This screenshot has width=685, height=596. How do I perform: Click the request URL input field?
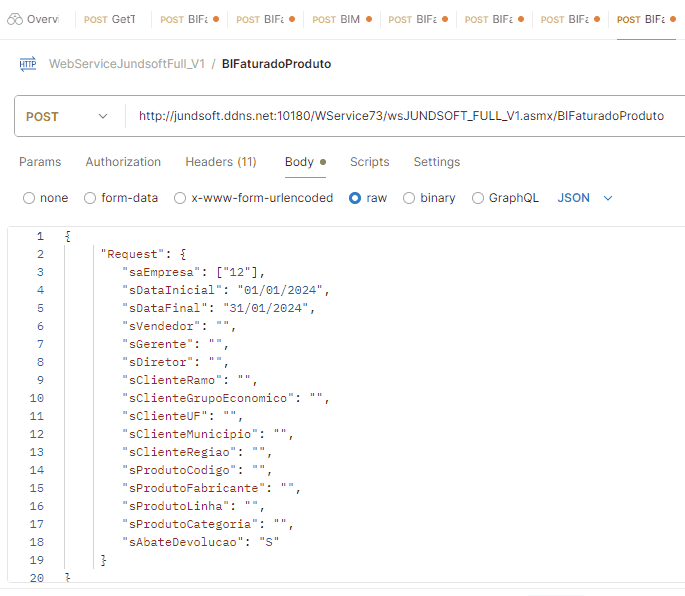[400, 116]
